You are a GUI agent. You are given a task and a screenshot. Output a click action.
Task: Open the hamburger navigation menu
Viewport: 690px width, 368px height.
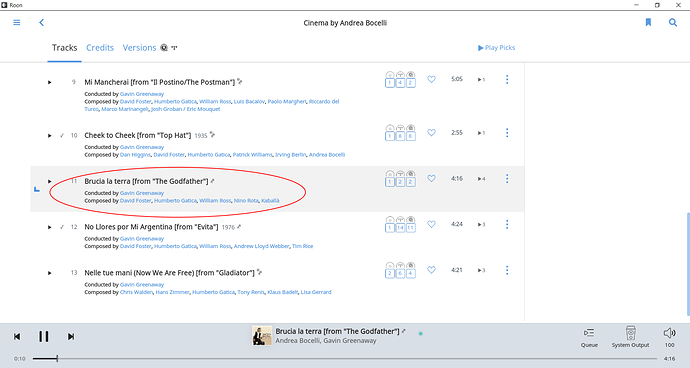(x=17, y=22)
